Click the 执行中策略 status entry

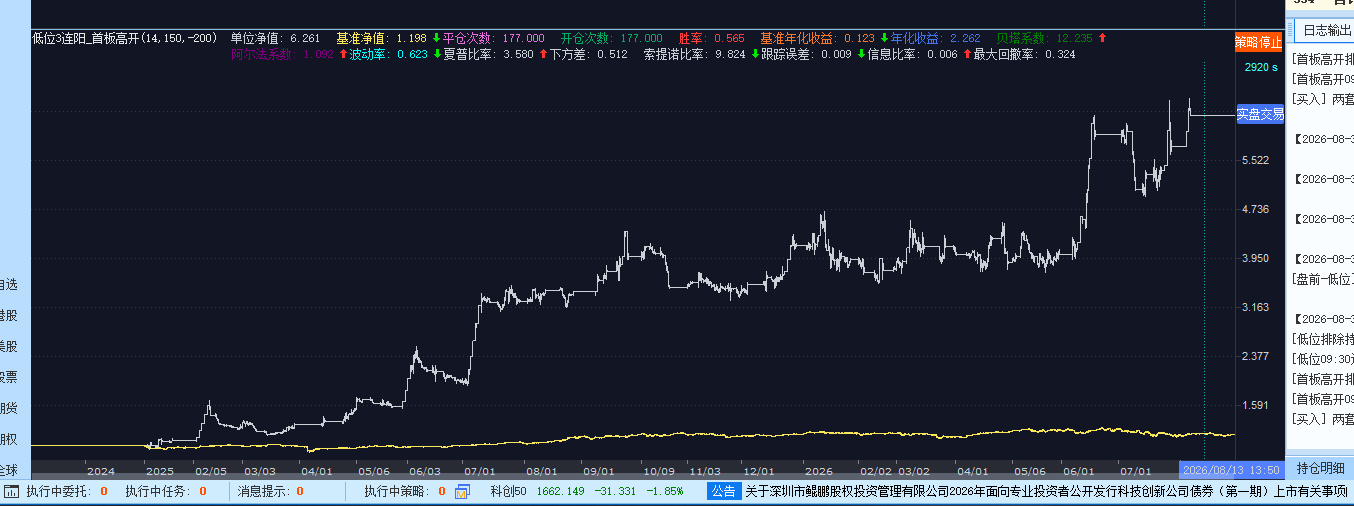pyautogui.click(x=405, y=491)
